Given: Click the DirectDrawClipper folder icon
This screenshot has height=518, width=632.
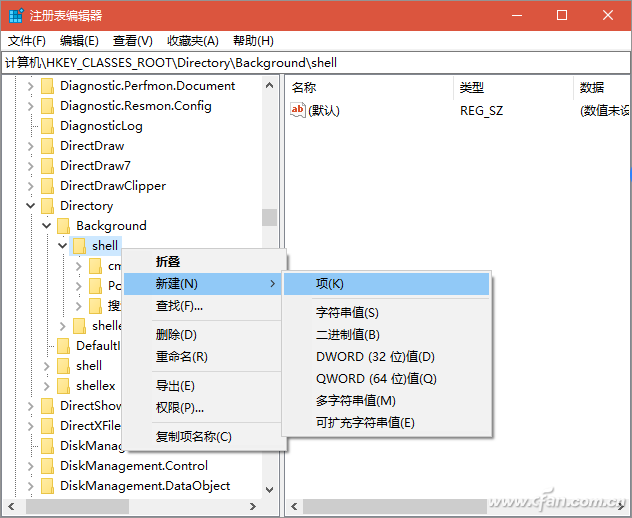Looking at the screenshot, I should click(x=48, y=186).
